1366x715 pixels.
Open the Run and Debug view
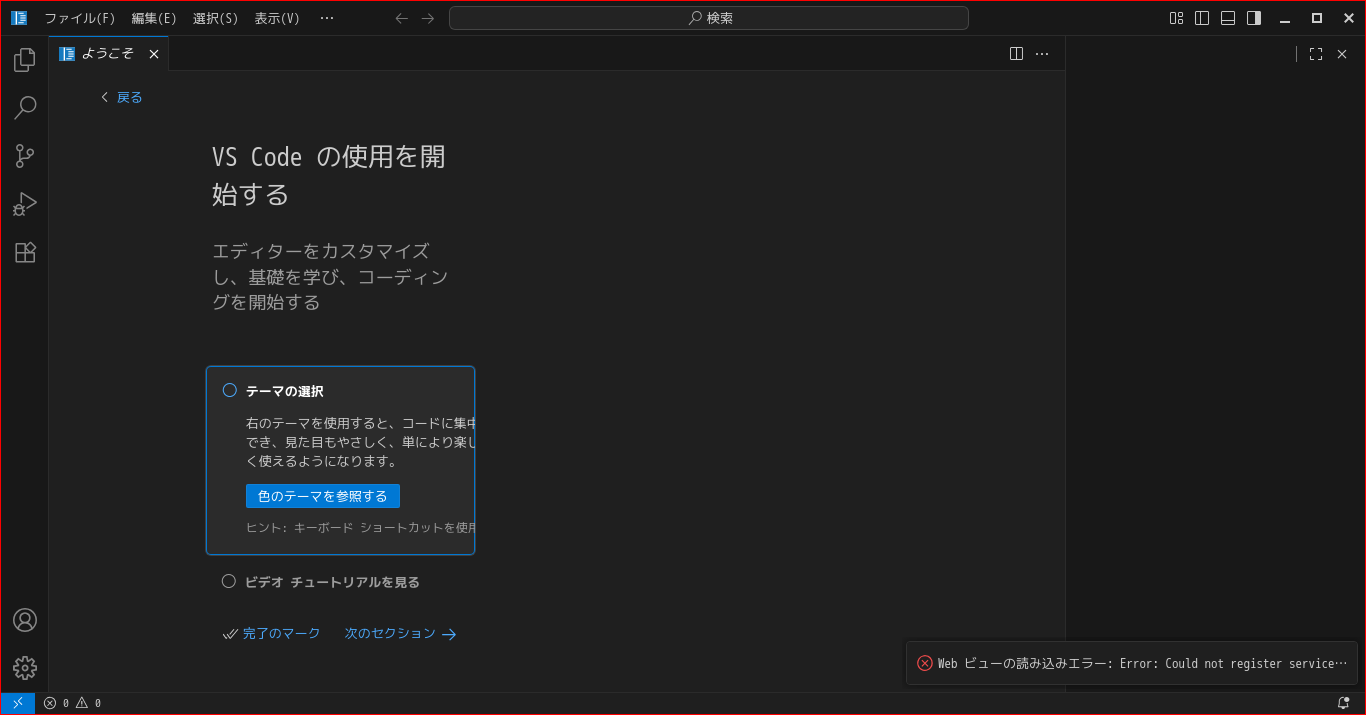point(25,204)
